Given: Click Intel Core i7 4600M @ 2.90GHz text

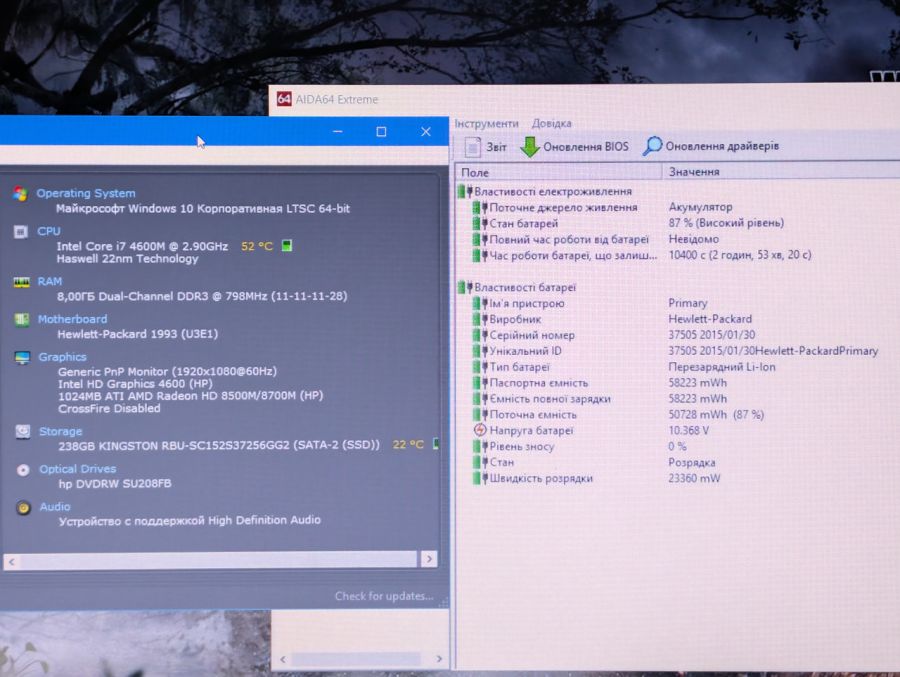Looking at the screenshot, I should pos(142,246).
